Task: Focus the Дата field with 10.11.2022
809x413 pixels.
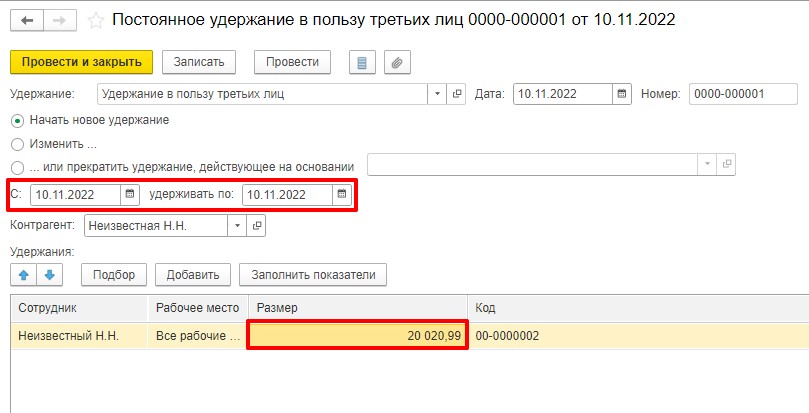Action: click(x=563, y=94)
